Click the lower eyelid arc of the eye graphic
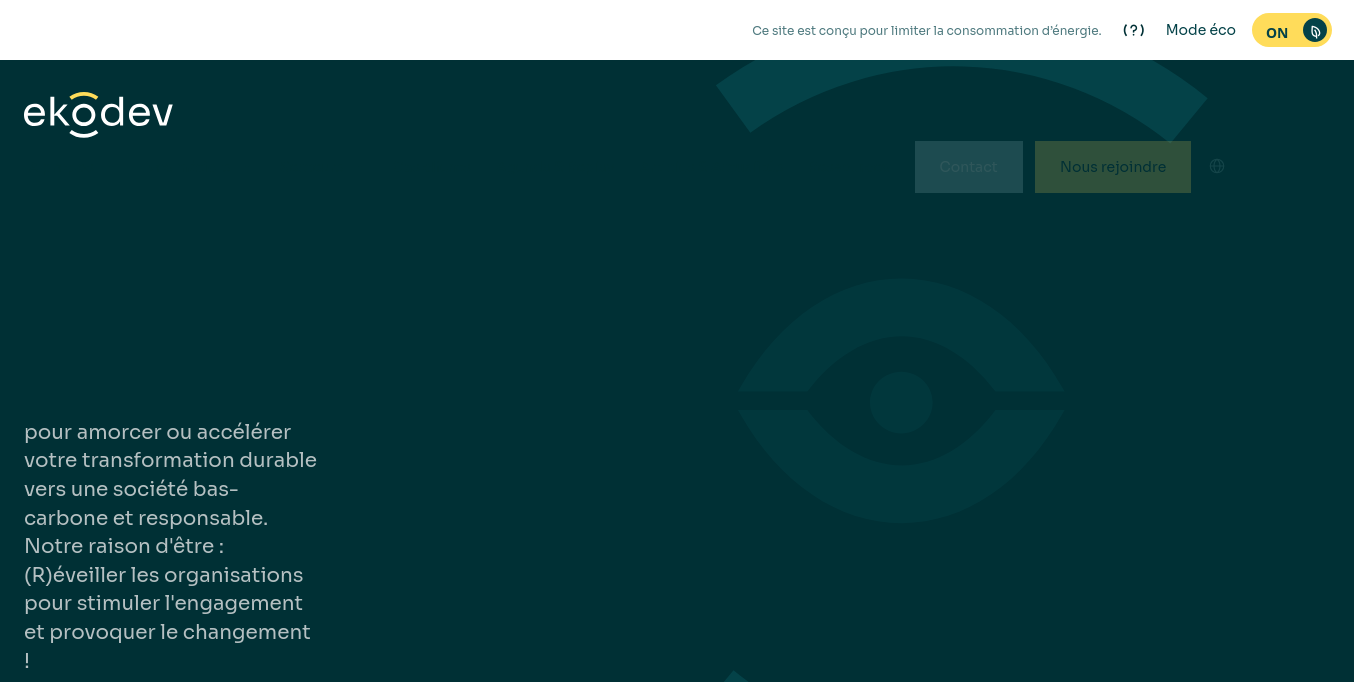 900,492
